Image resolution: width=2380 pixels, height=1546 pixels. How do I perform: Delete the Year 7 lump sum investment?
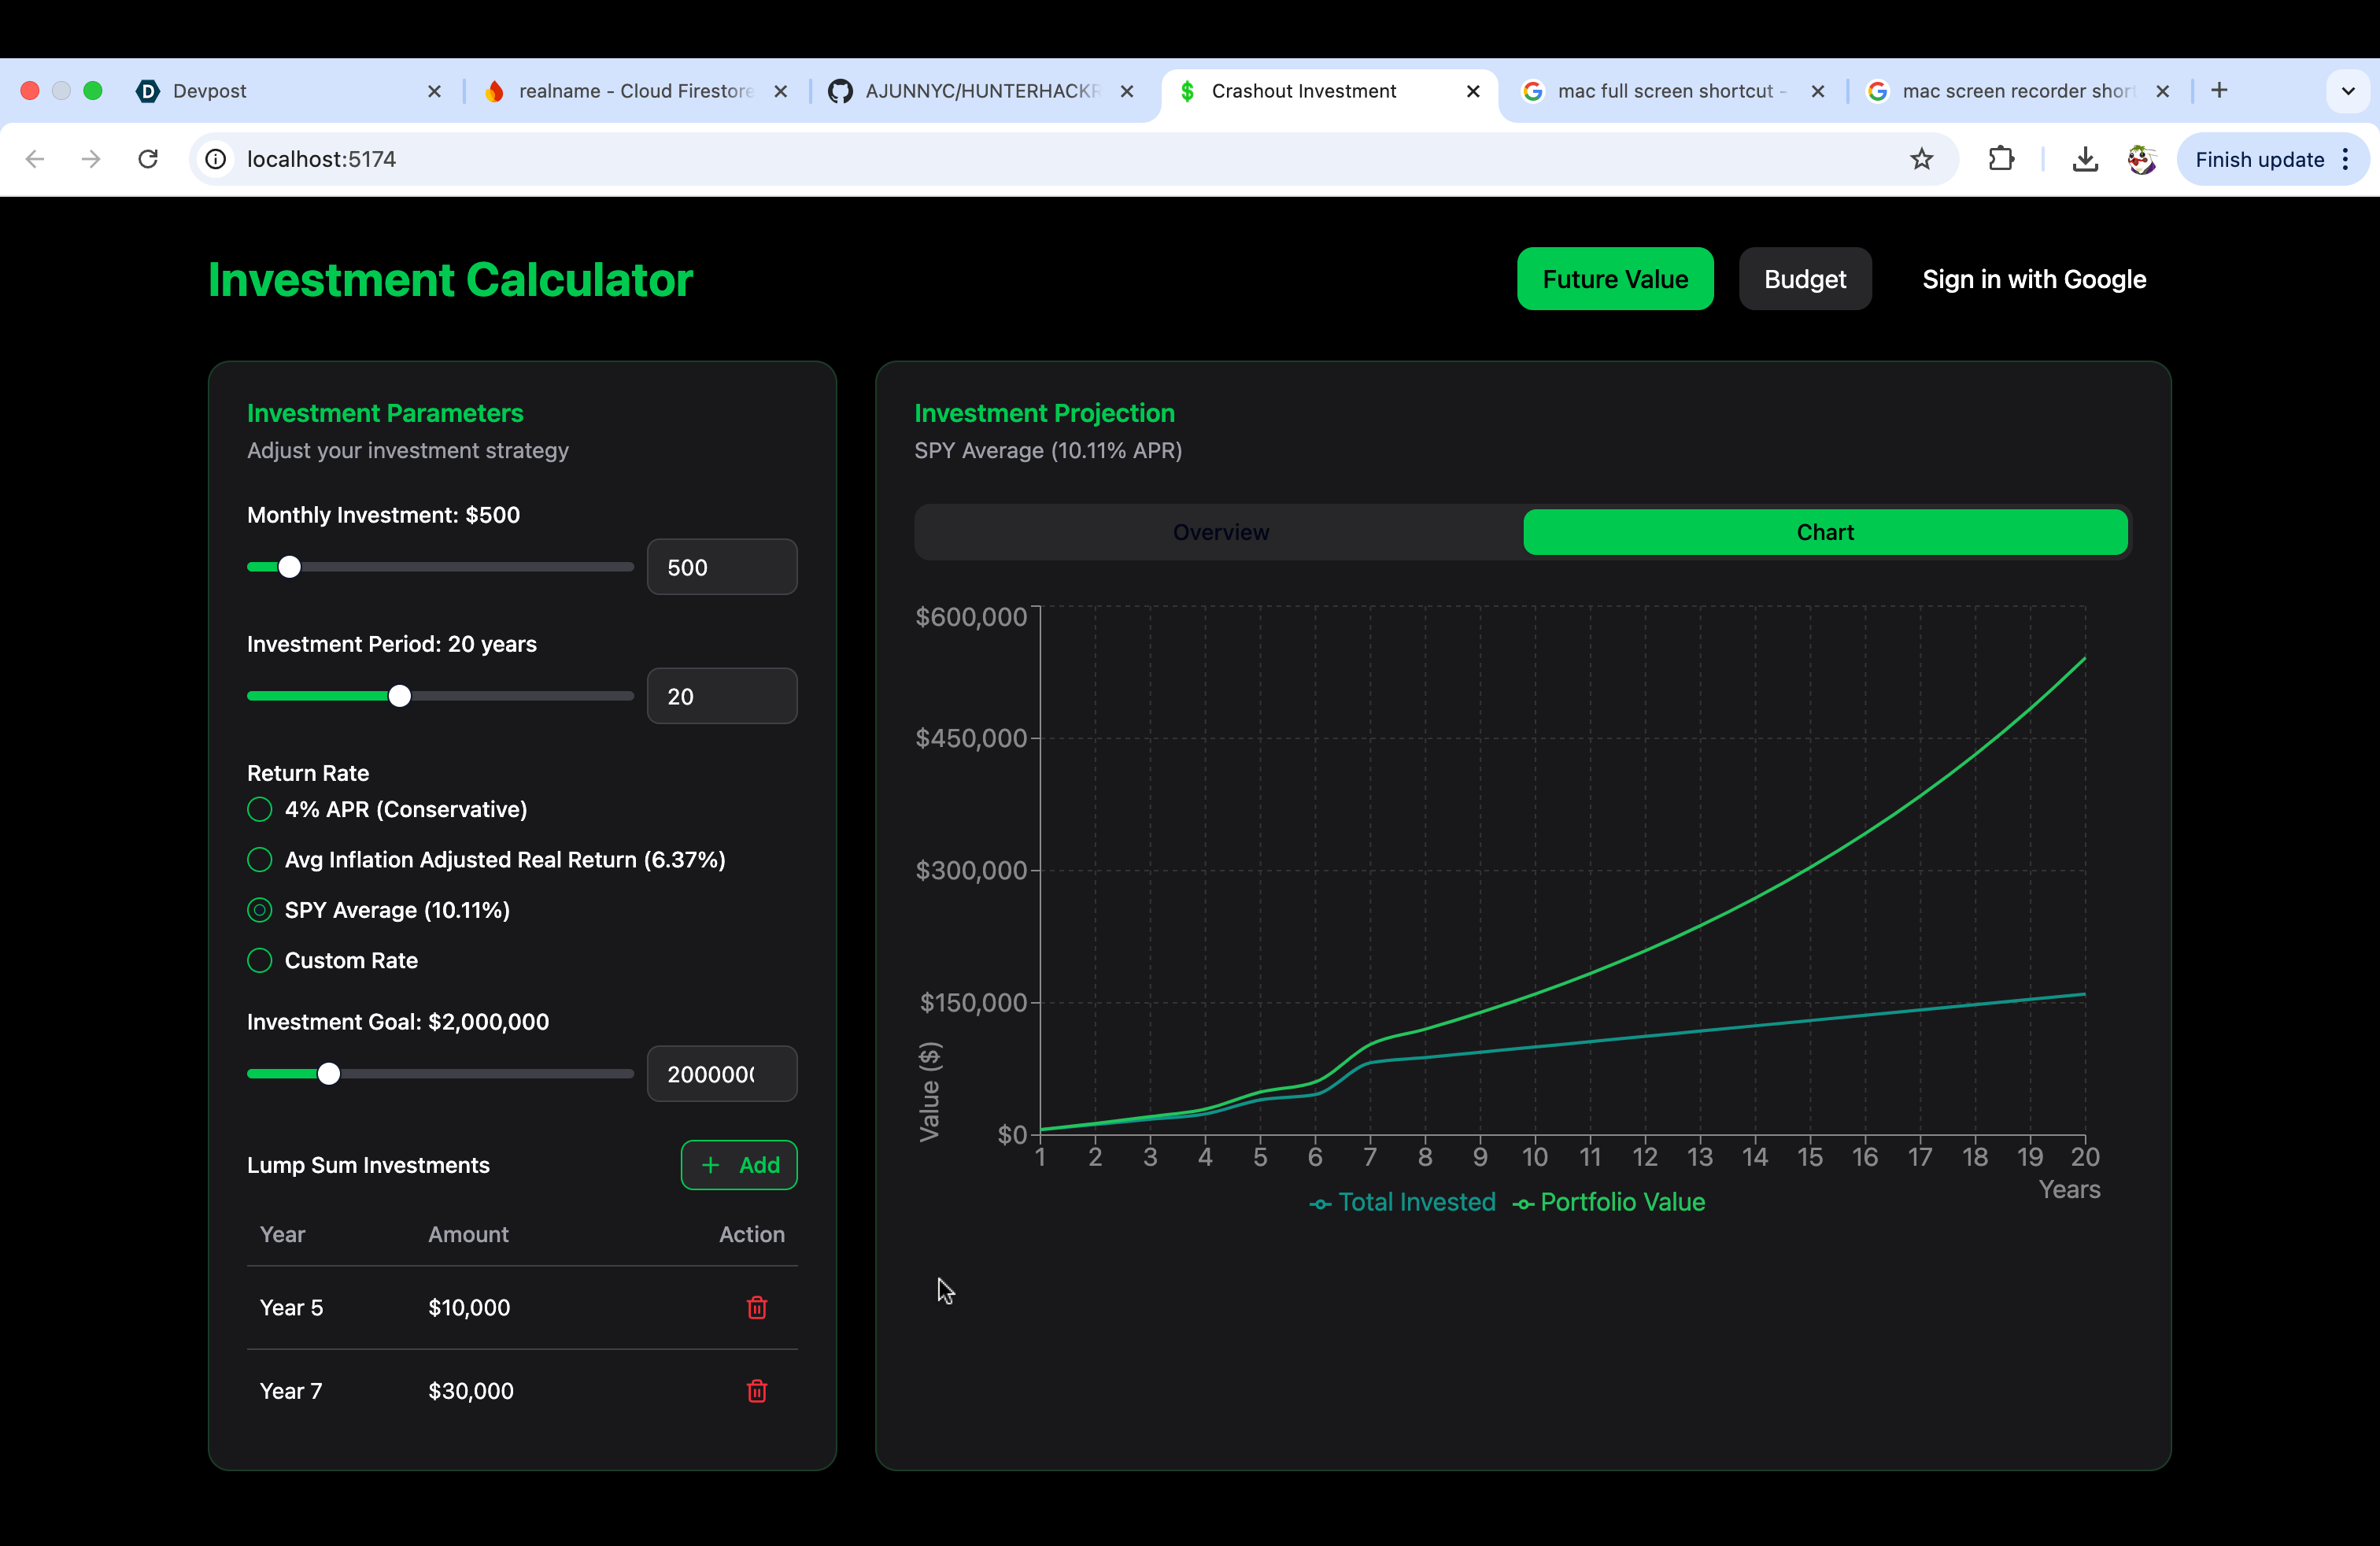coord(757,1390)
